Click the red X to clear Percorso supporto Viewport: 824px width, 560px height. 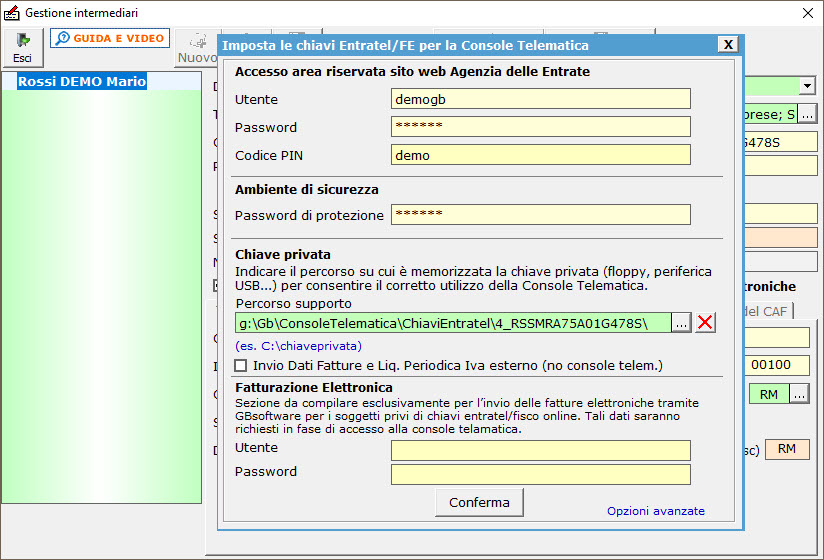tap(706, 322)
